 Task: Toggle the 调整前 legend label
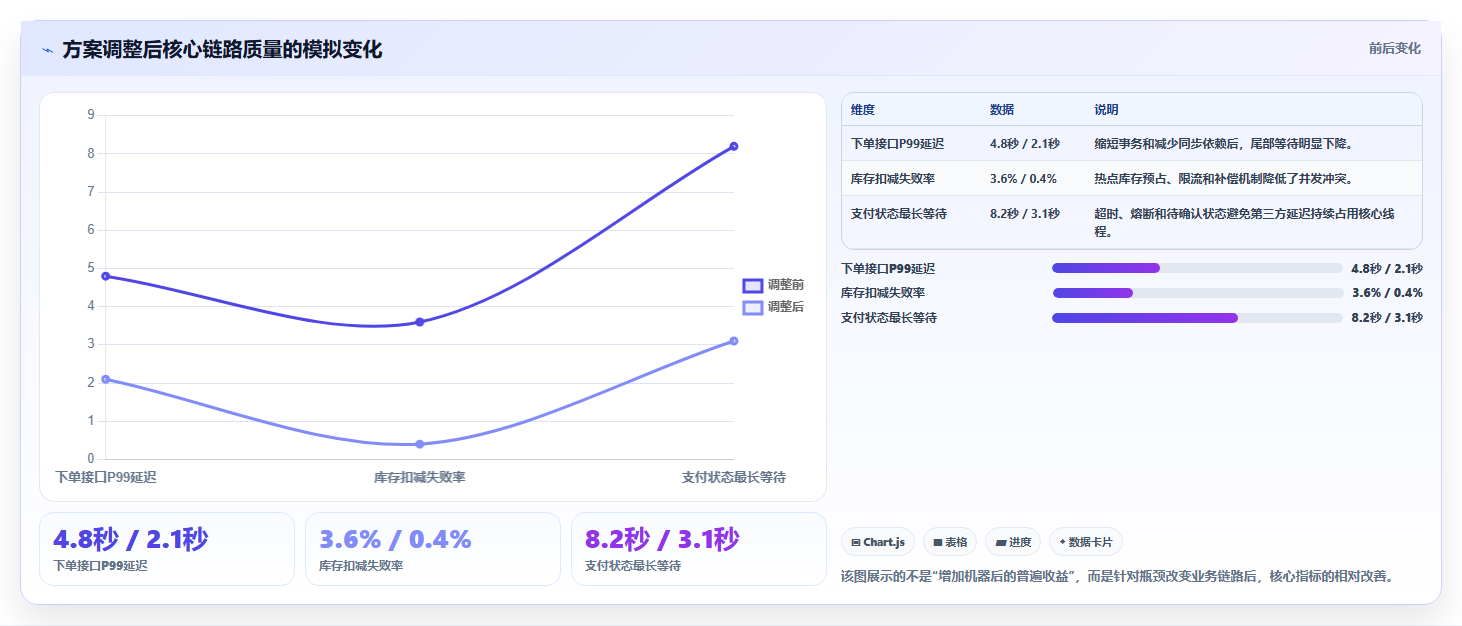[x=786, y=286]
